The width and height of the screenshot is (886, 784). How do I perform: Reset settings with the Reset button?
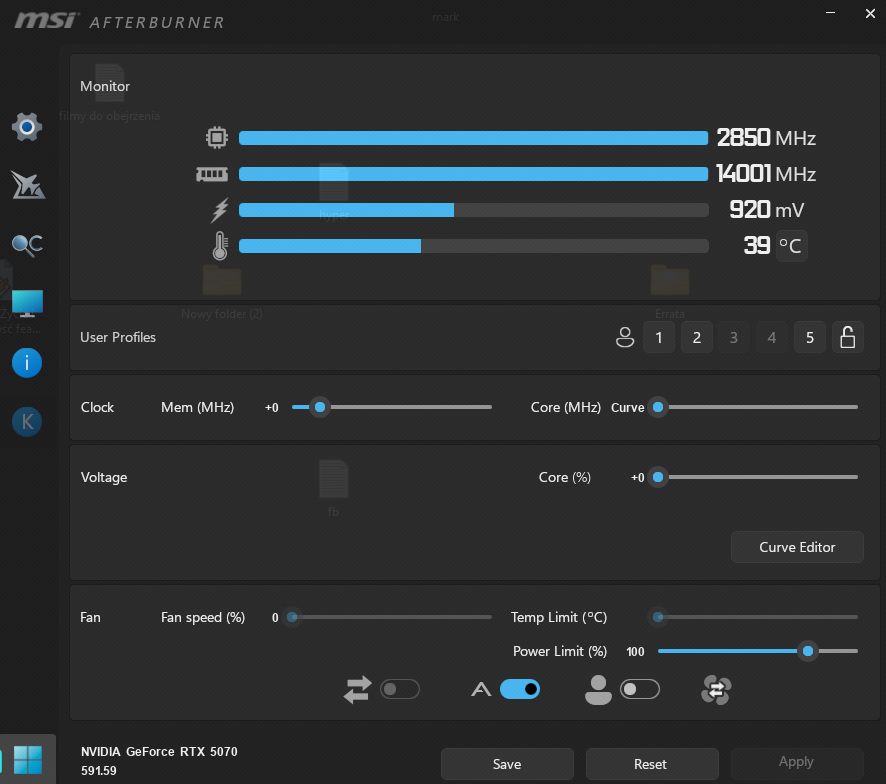pos(651,764)
